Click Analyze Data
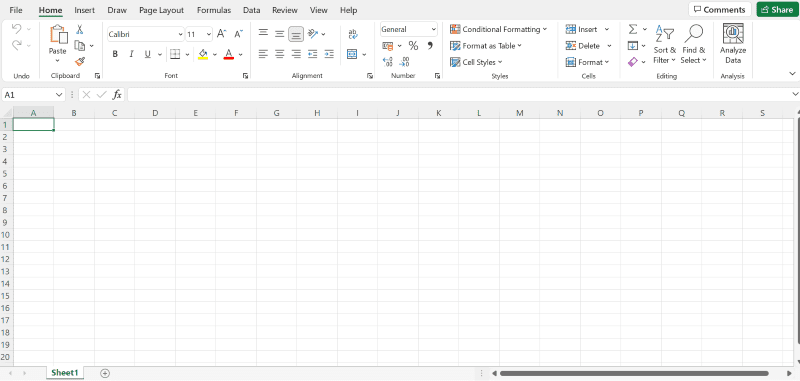 (733, 44)
